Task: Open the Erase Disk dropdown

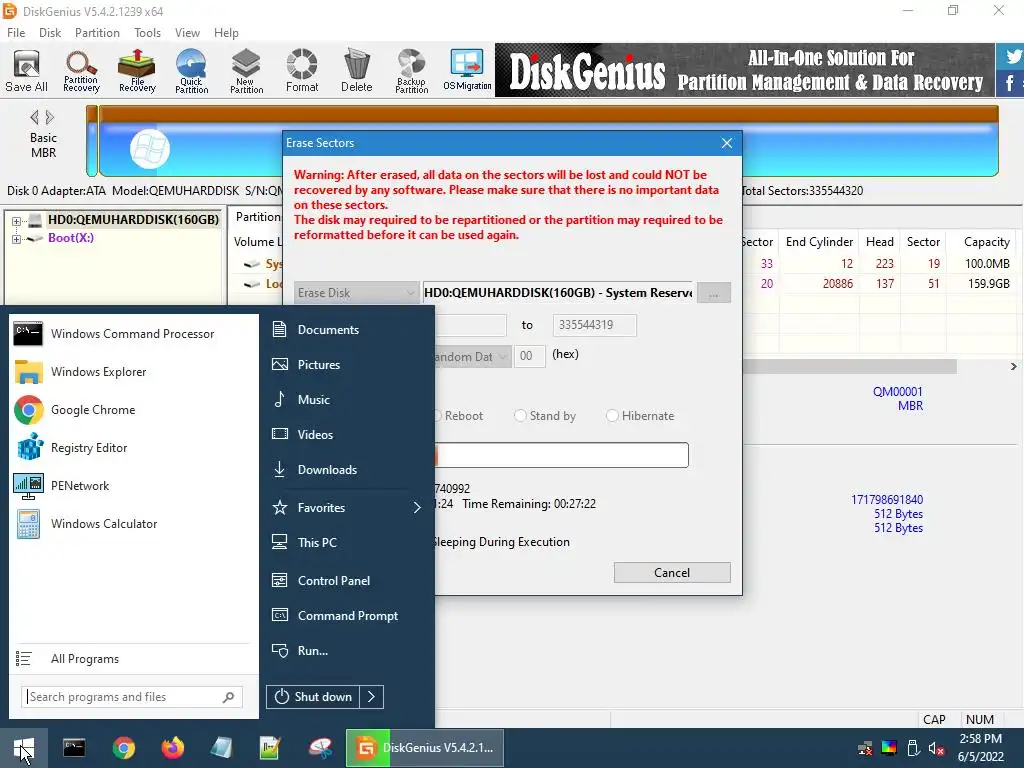Action: (x=356, y=293)
